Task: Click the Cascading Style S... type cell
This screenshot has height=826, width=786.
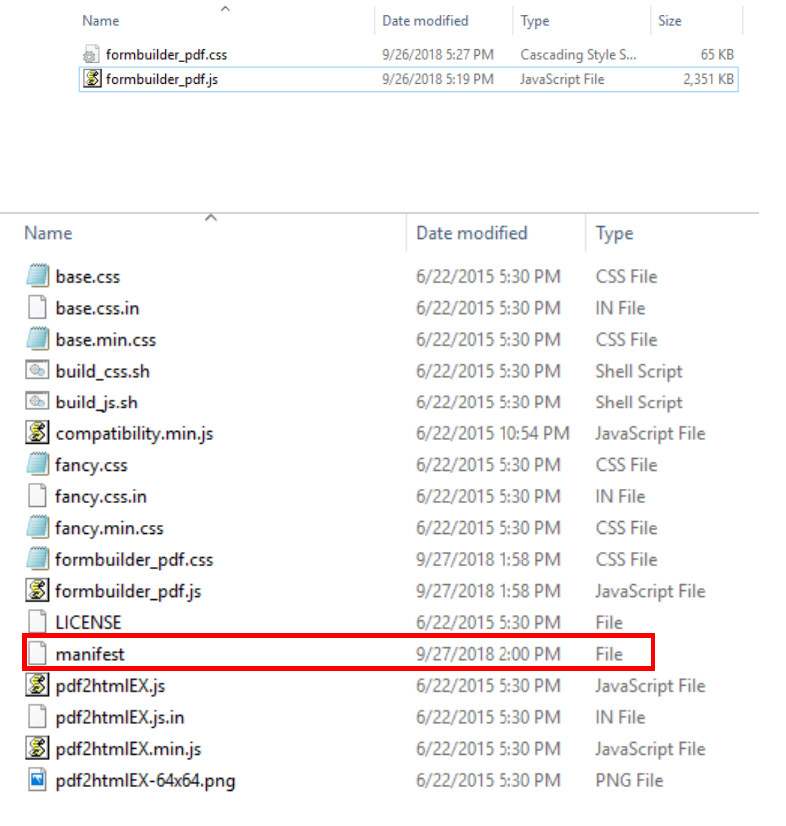Action: tap(578, 54)
